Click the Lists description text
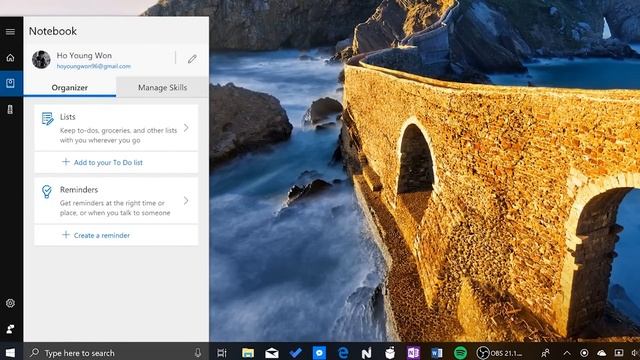The height and width of the screenshot is (360, 640). [x=118, y=135]
